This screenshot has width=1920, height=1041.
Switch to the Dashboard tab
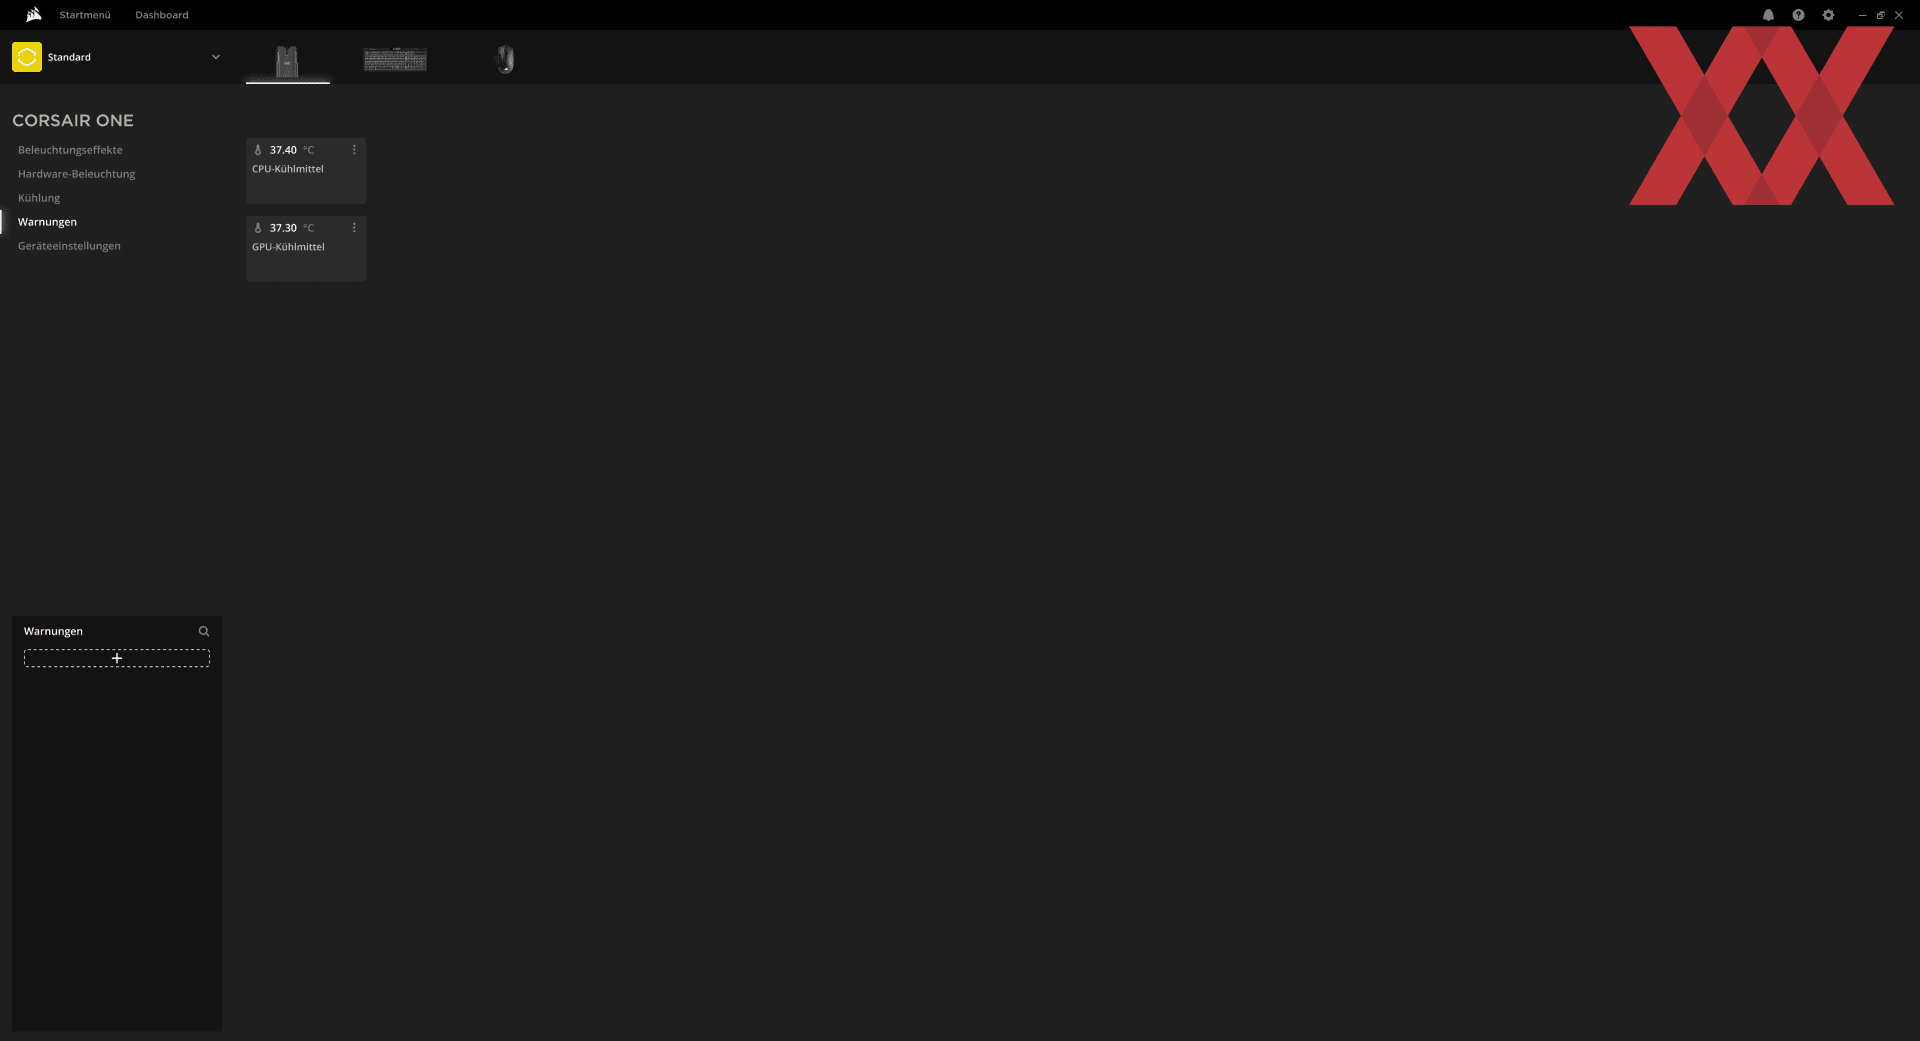[x=162, y=15]
